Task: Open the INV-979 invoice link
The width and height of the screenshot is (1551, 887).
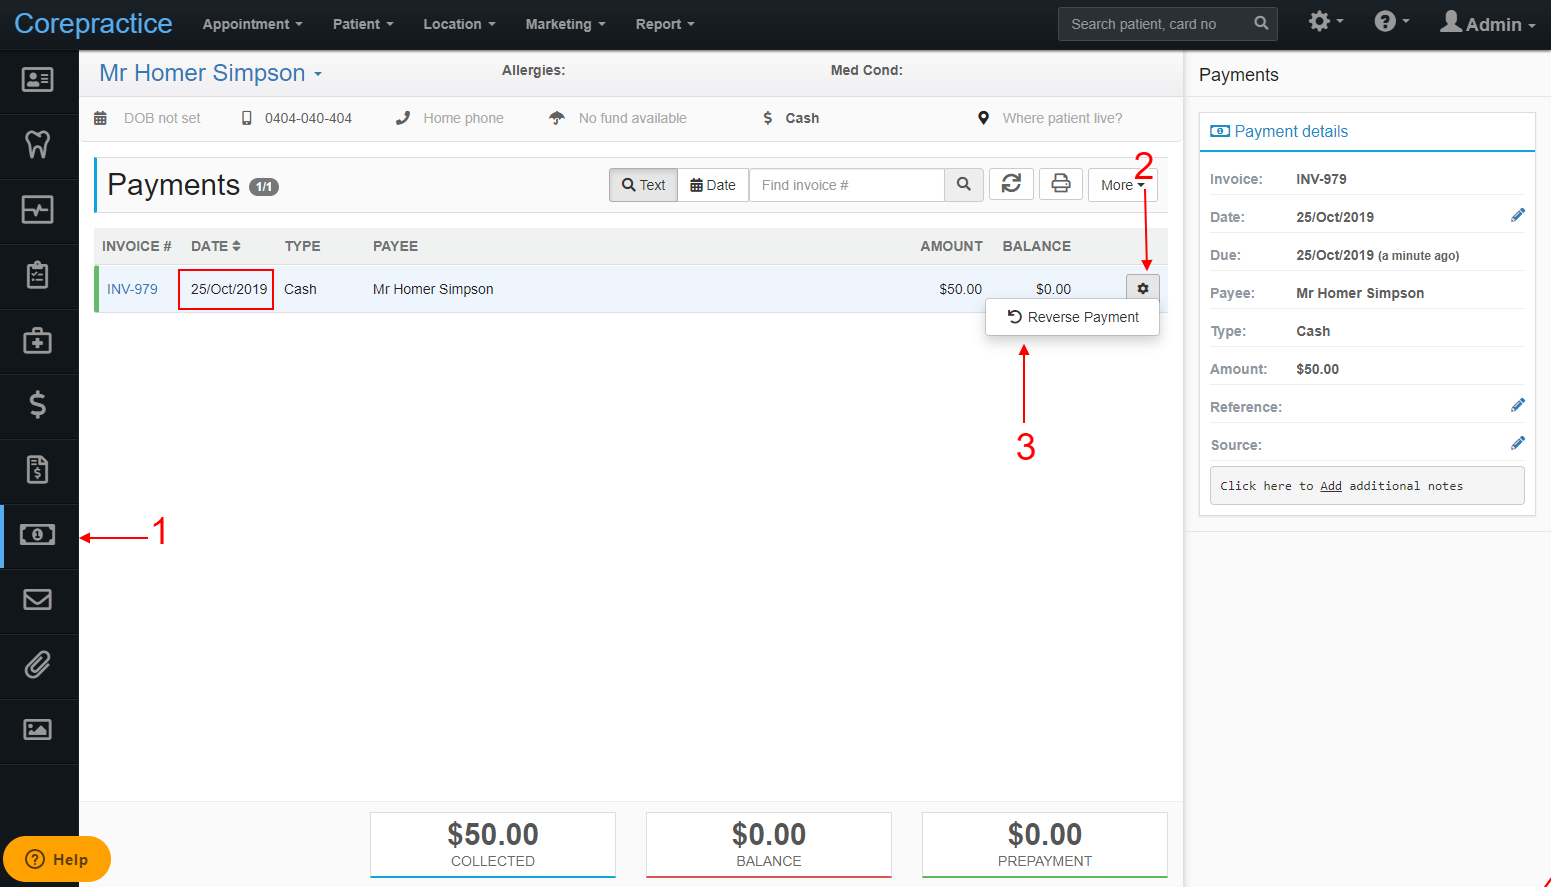Action: click(x=132, y=289)
